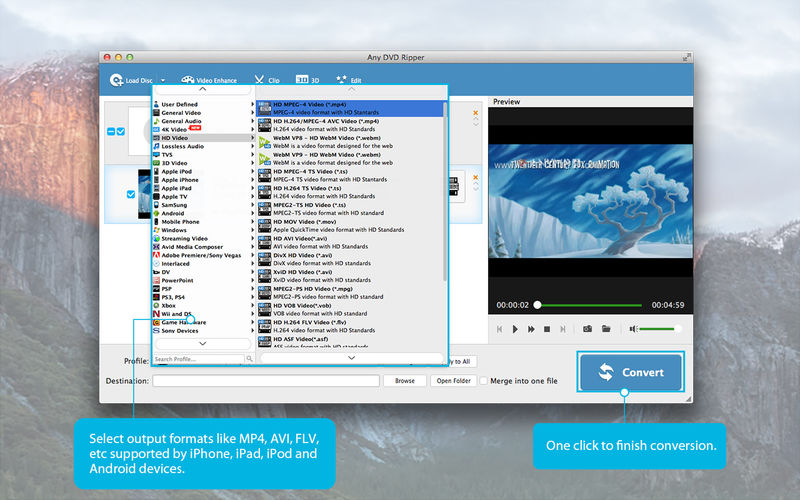Click the Apple iPhone device icon
Image resolution: width=800 pixels, height=500 pixels.
[157, 180]
